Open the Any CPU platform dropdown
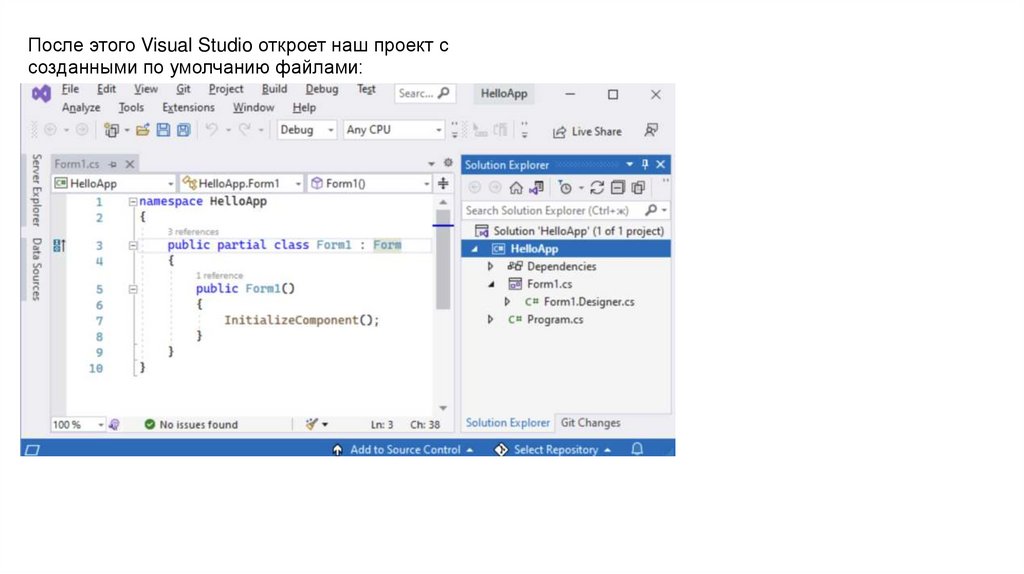 [394, 130]
